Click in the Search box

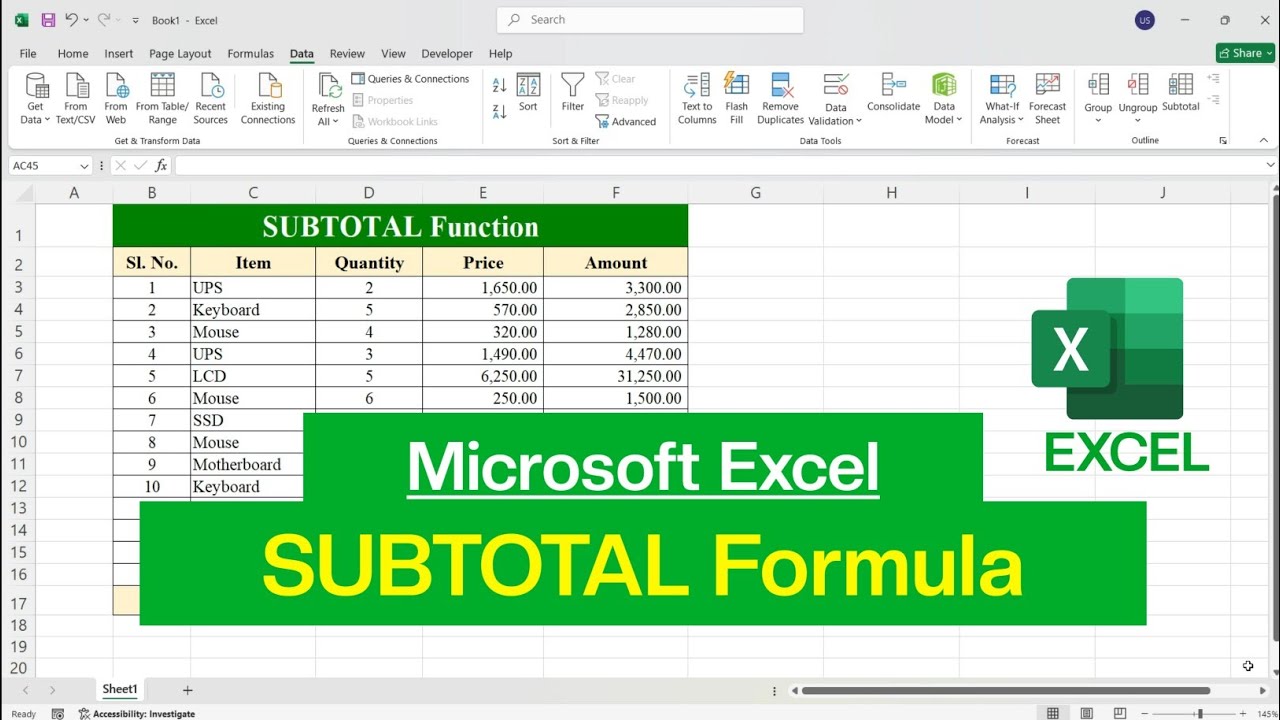click(x=650, y=19)
